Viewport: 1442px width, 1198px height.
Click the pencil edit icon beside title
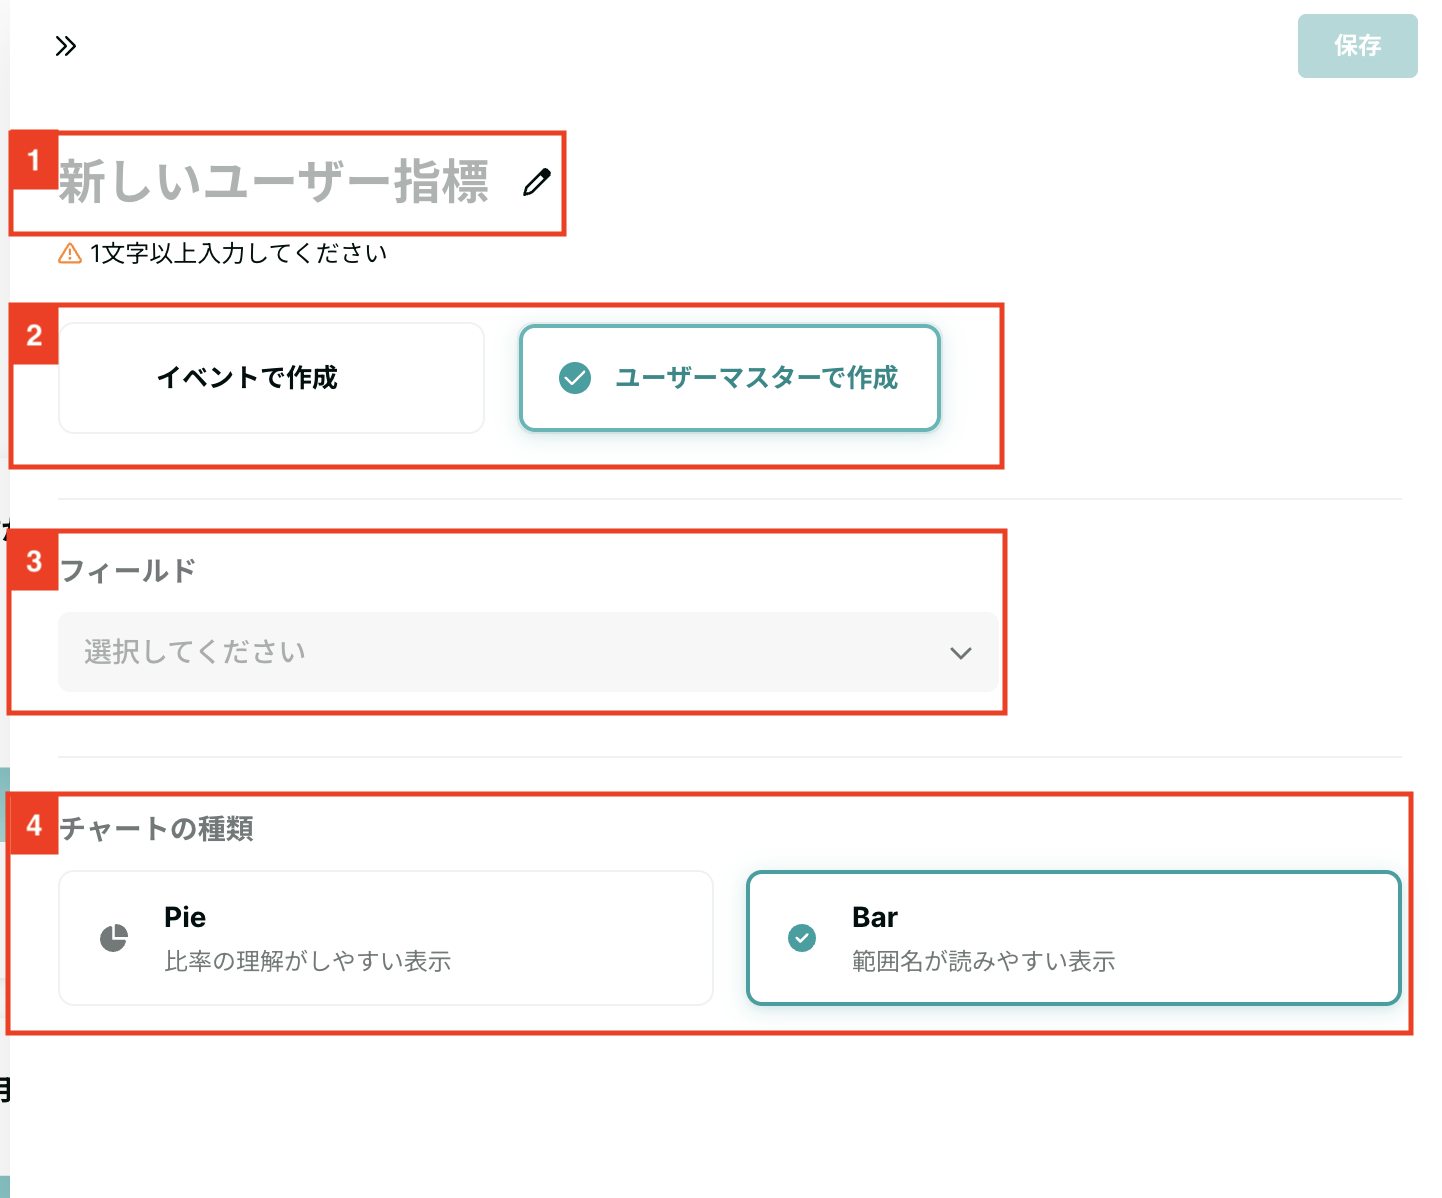point(537,182)
